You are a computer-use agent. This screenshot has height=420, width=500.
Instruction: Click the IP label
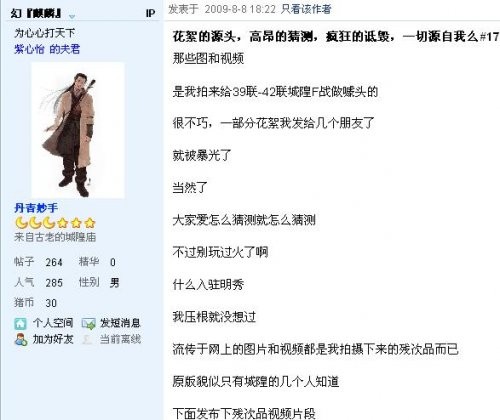click(150, 13)
